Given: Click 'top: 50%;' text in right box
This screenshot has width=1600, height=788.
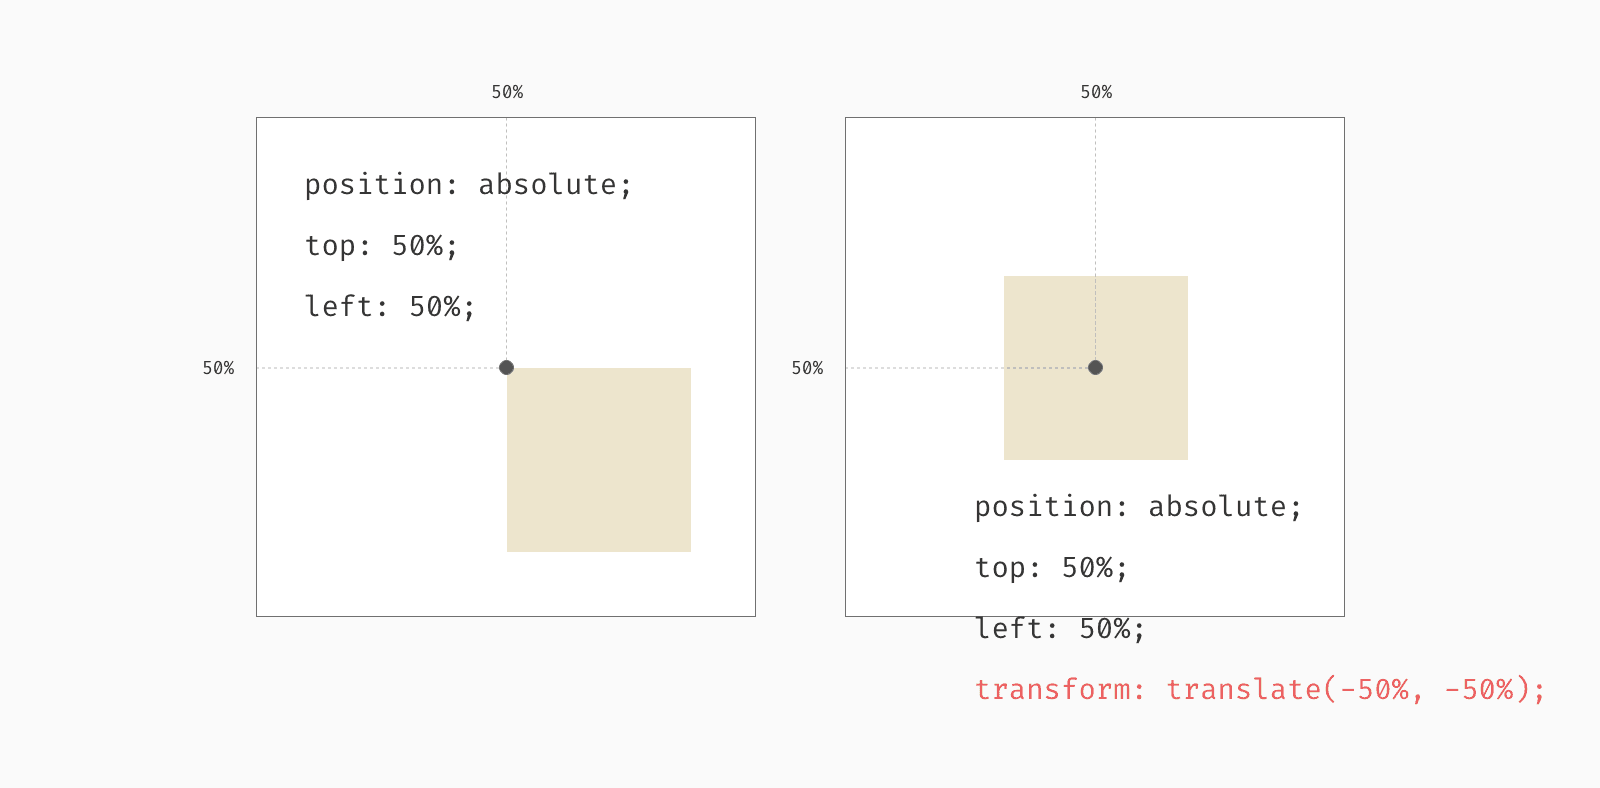Looking at the screenshot, I should tap(1051, 568).
